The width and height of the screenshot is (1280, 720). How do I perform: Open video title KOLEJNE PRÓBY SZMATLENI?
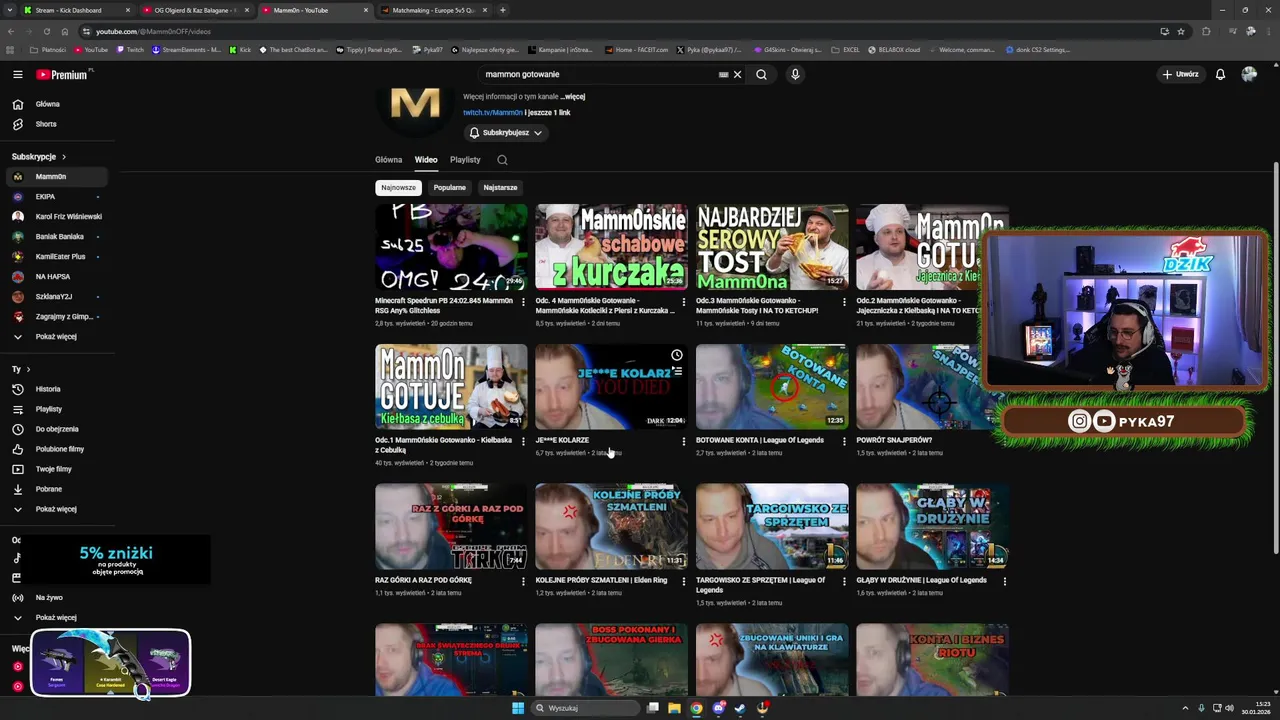[x=601, y=580]
